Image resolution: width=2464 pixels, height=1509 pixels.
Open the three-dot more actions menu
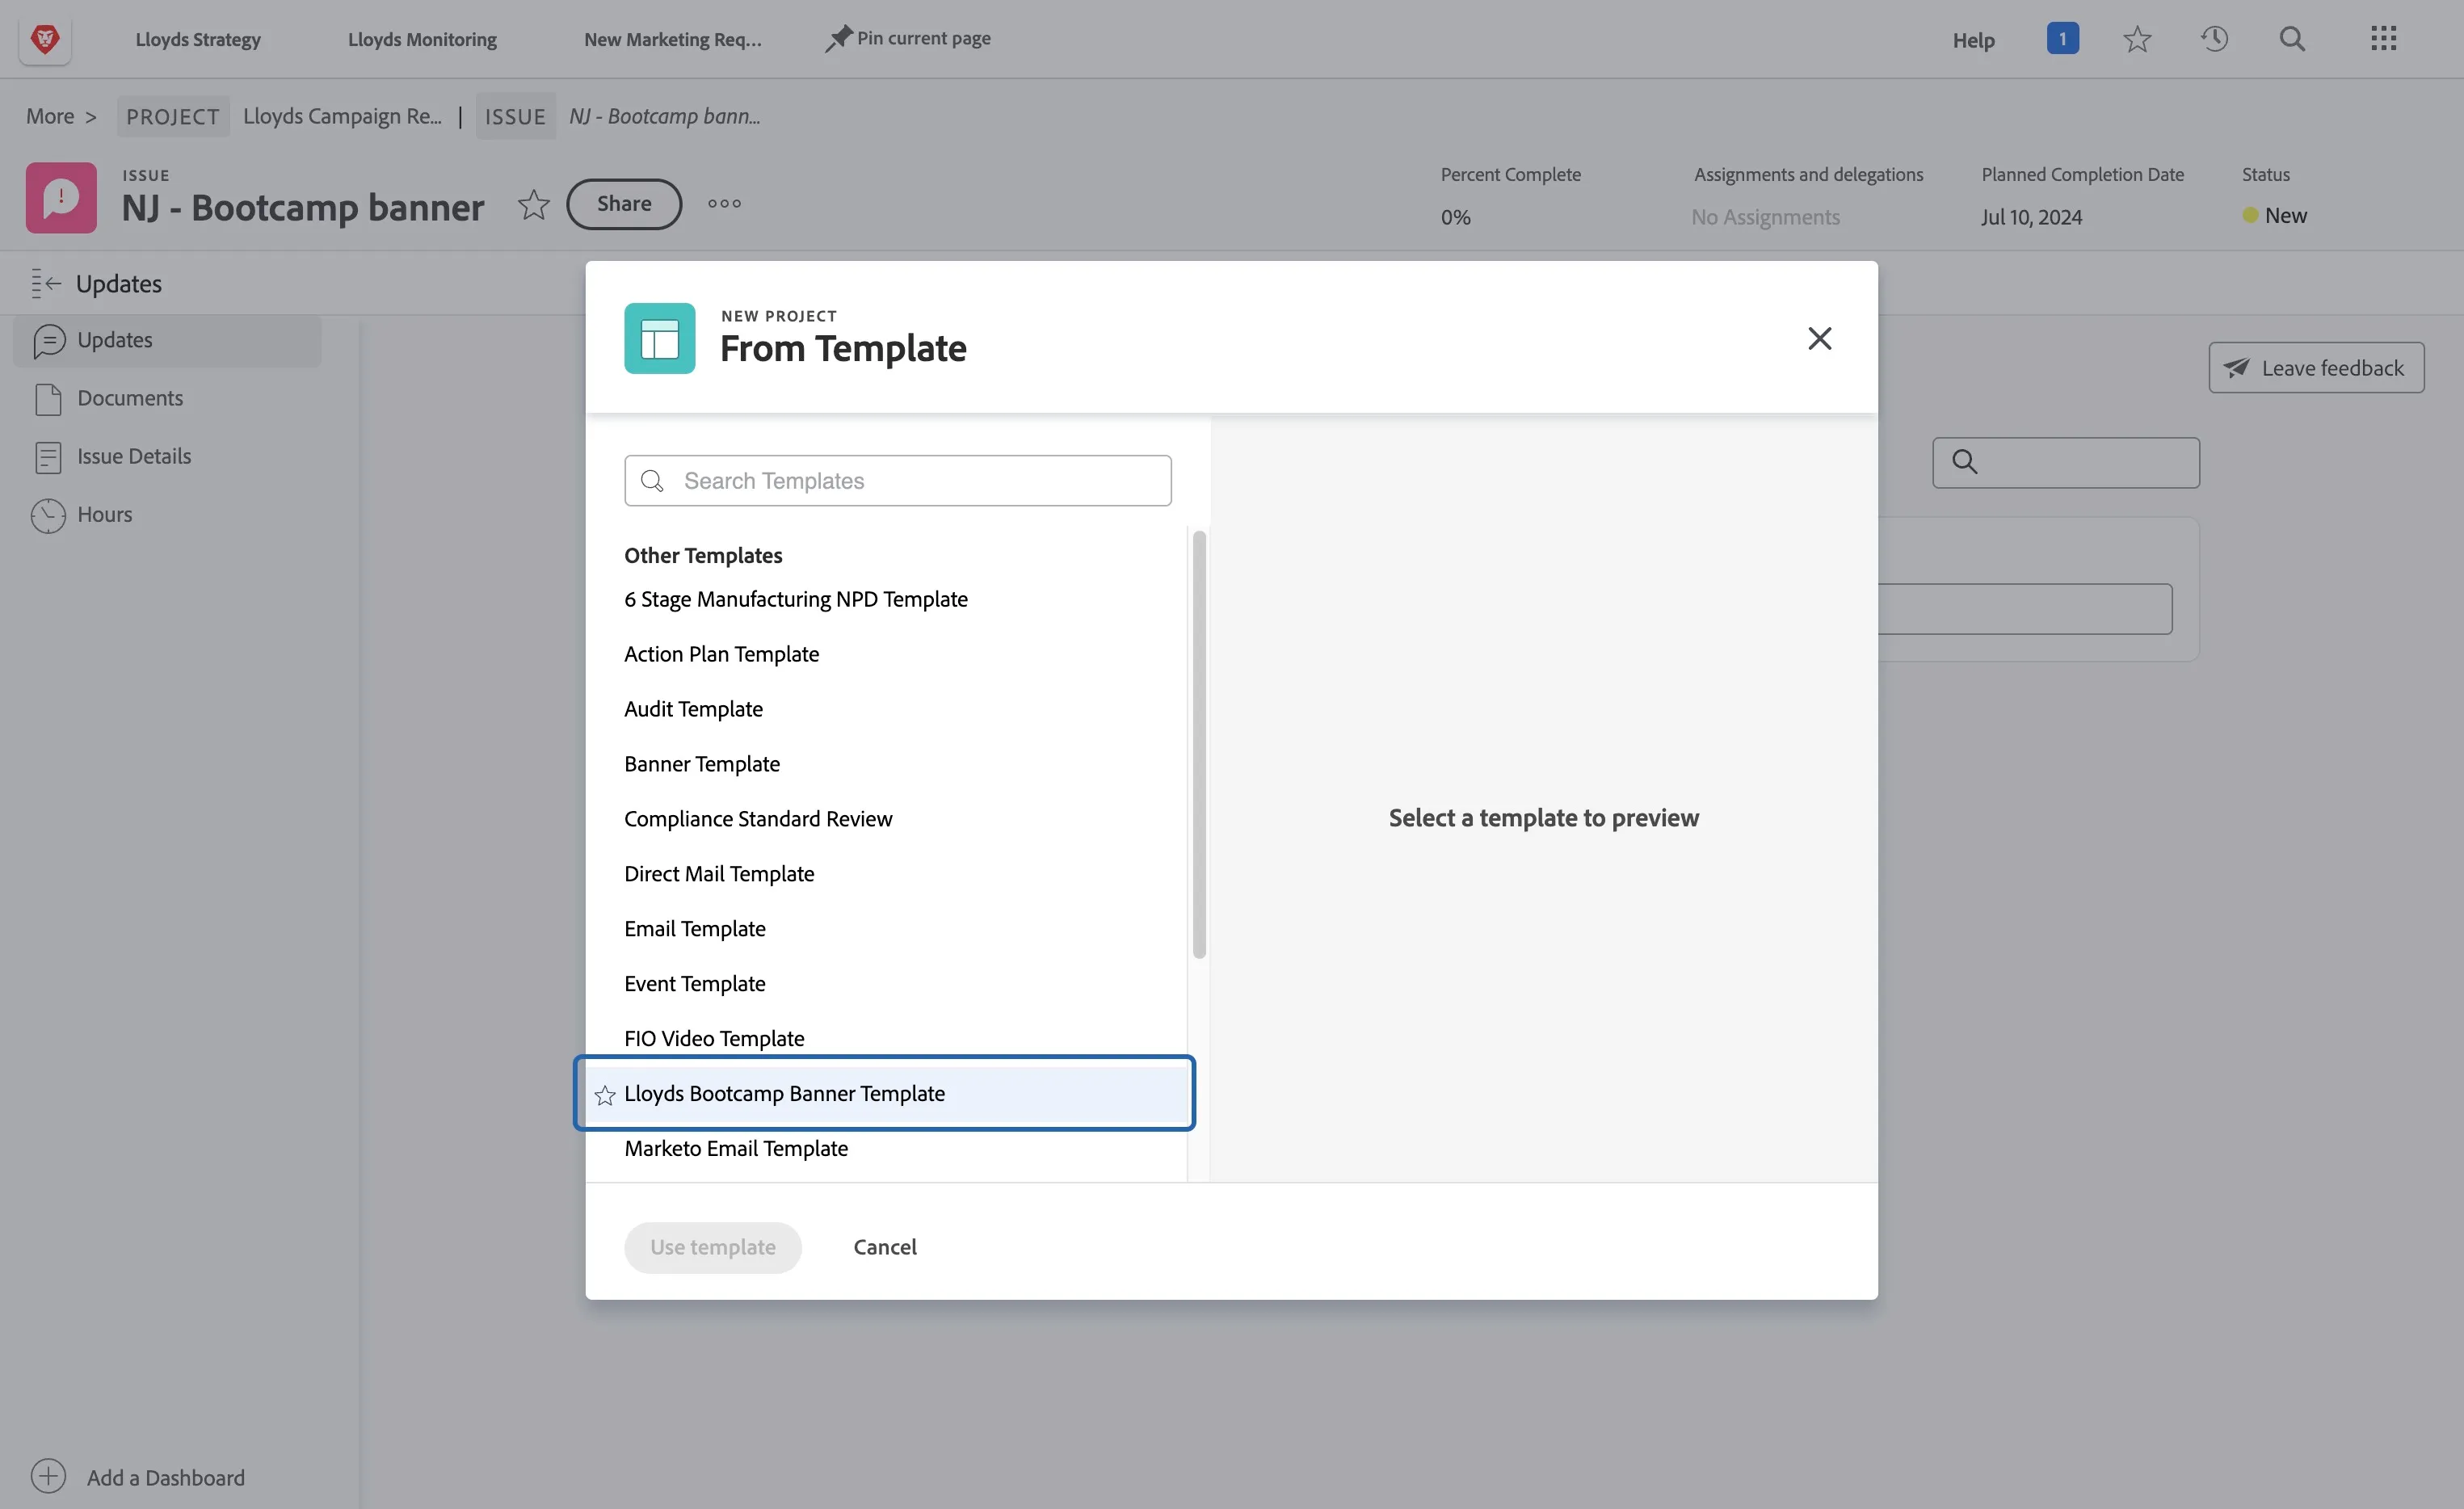(724, 204)
